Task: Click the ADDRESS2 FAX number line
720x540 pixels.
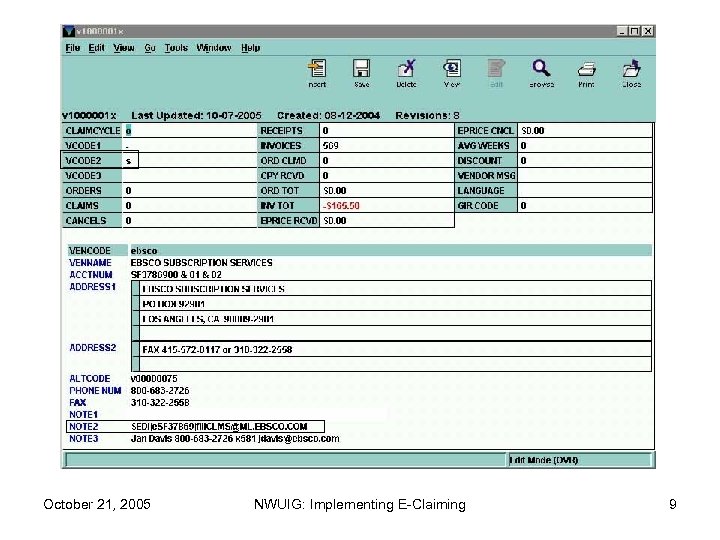Action: [x=395, y=350]
